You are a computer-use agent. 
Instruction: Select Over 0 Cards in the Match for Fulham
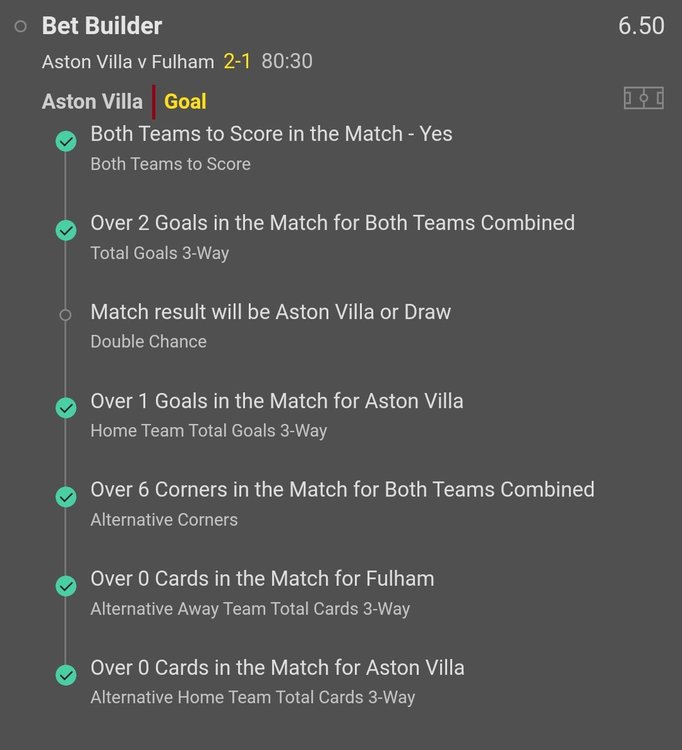(262, 579)
